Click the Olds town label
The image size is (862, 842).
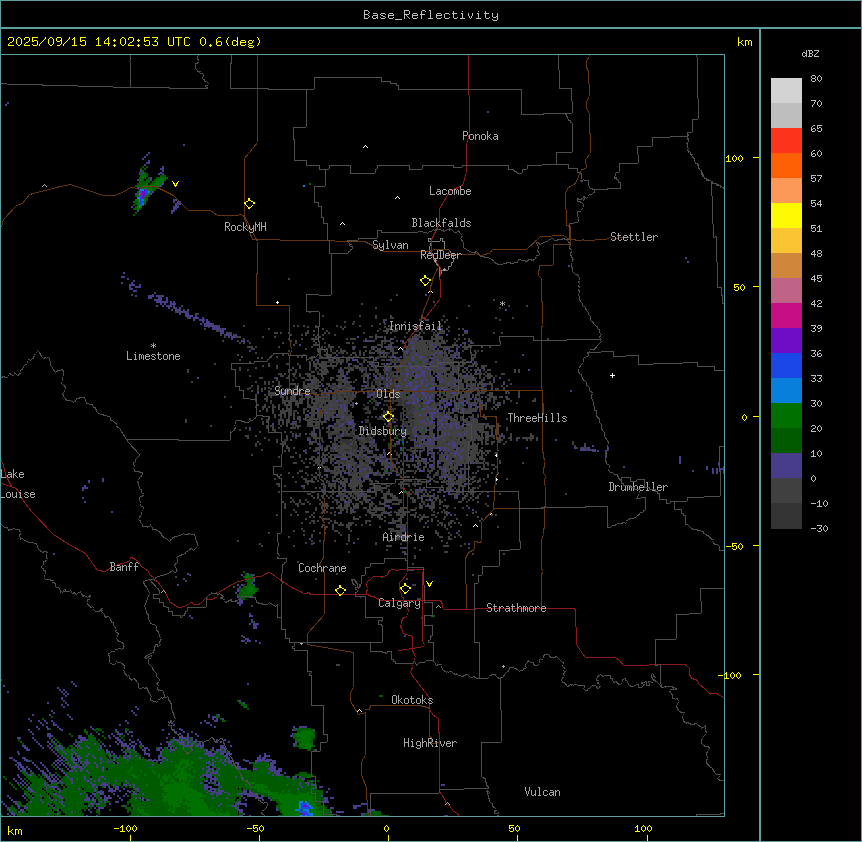click(x=388, y=394)
